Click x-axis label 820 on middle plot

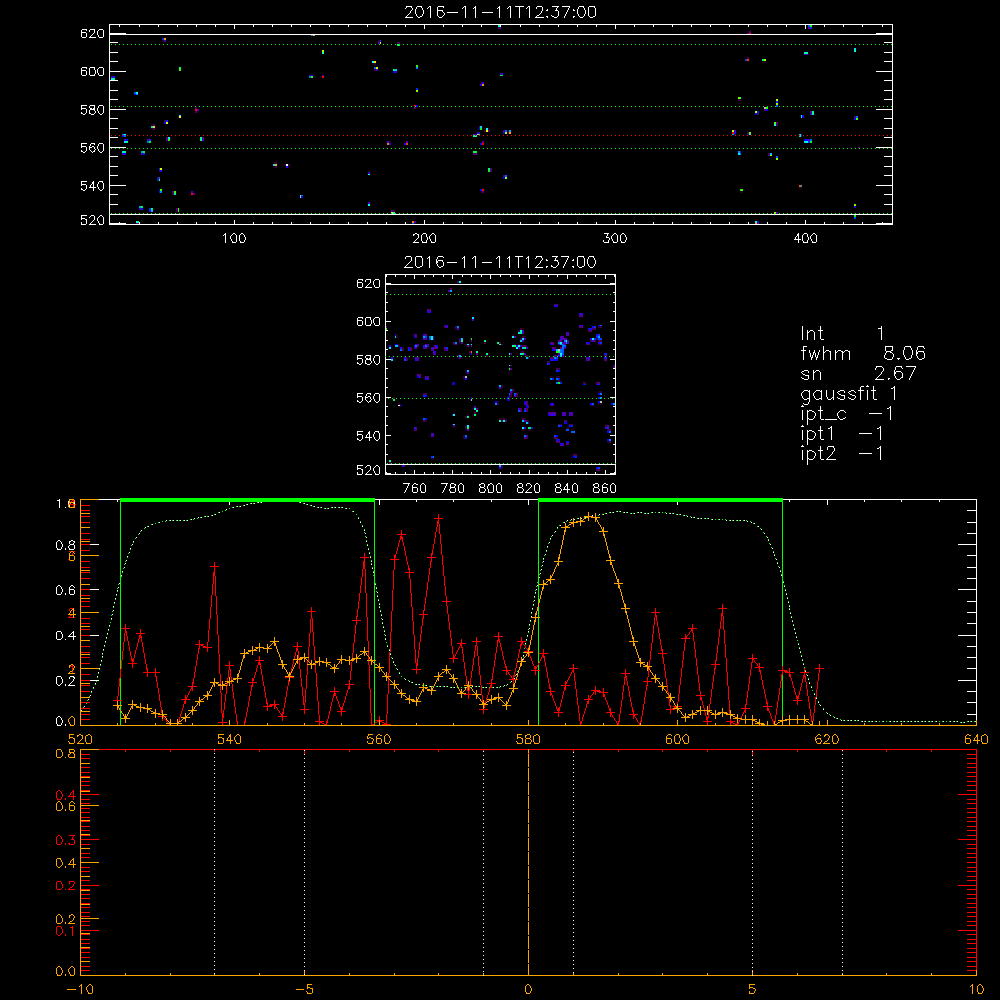pyautogui.click(x=529, y=489)
